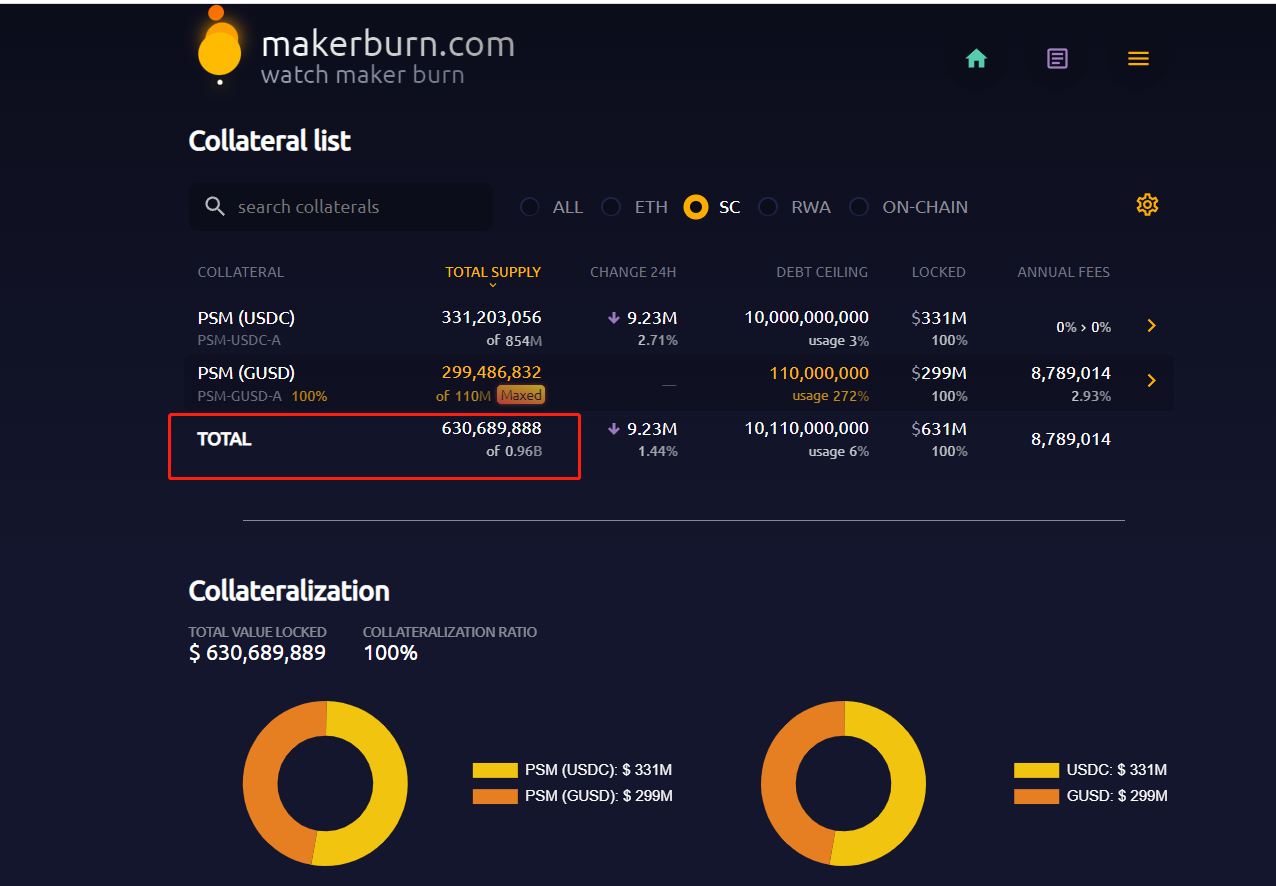This screenshot has height=886, width=1276.
Task: Open collateral list settings gear
Action: [x=1147, y=205]
